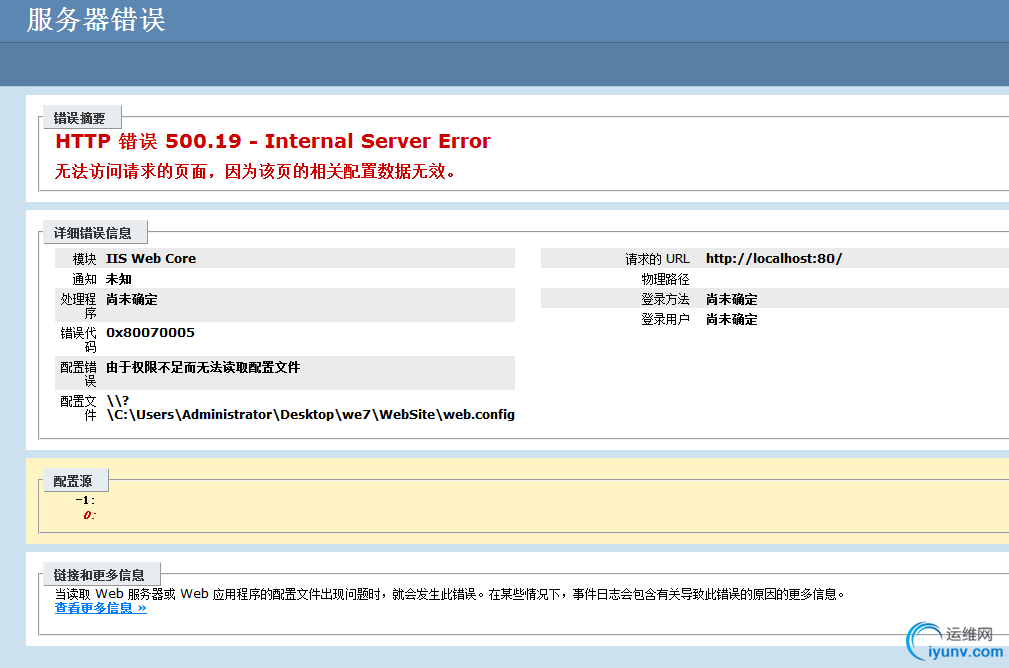Select the error code 0x80070005
This screenshot has height=668, width=1009.
click(x=151, y=333)
